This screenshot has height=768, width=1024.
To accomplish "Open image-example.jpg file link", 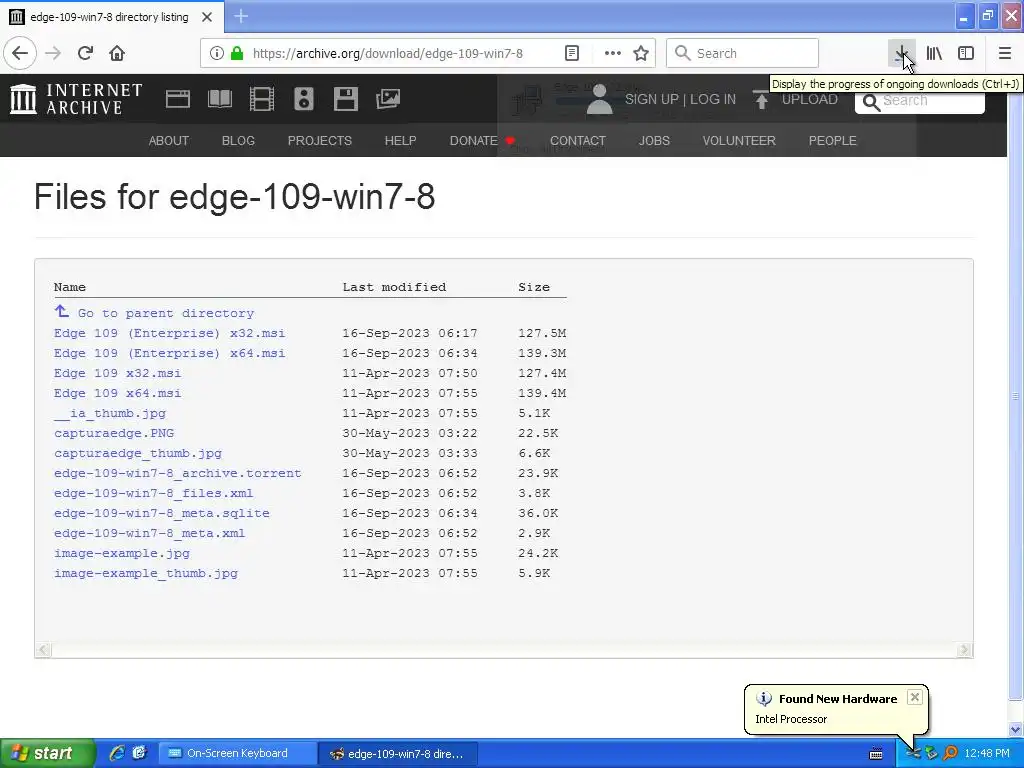I will tap(121, 553).
